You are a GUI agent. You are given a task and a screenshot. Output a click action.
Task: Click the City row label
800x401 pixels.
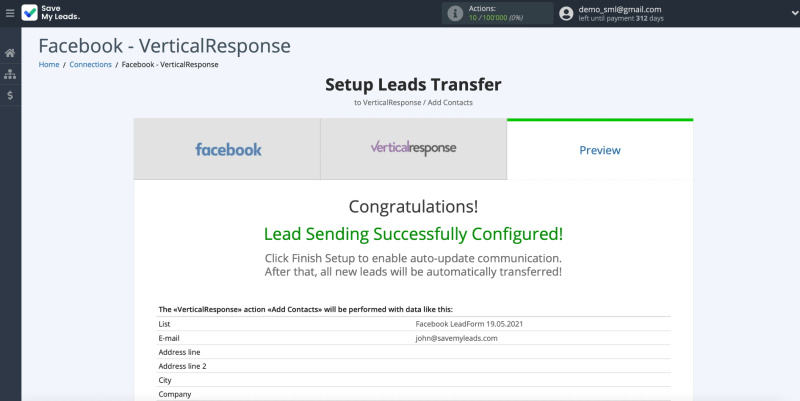(x=165, y=380)
